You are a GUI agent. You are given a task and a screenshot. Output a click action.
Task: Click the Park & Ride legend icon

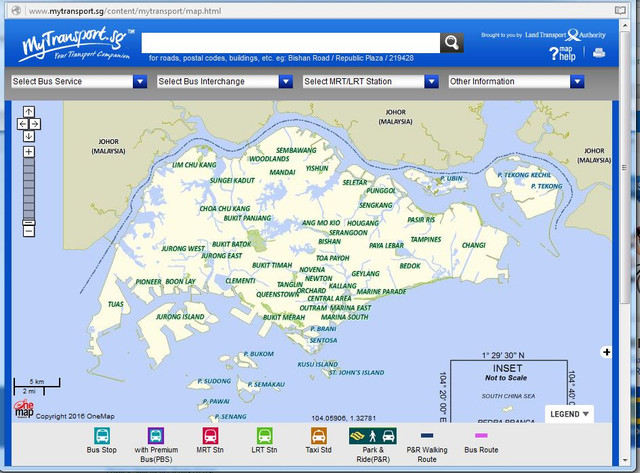(373, 436)
